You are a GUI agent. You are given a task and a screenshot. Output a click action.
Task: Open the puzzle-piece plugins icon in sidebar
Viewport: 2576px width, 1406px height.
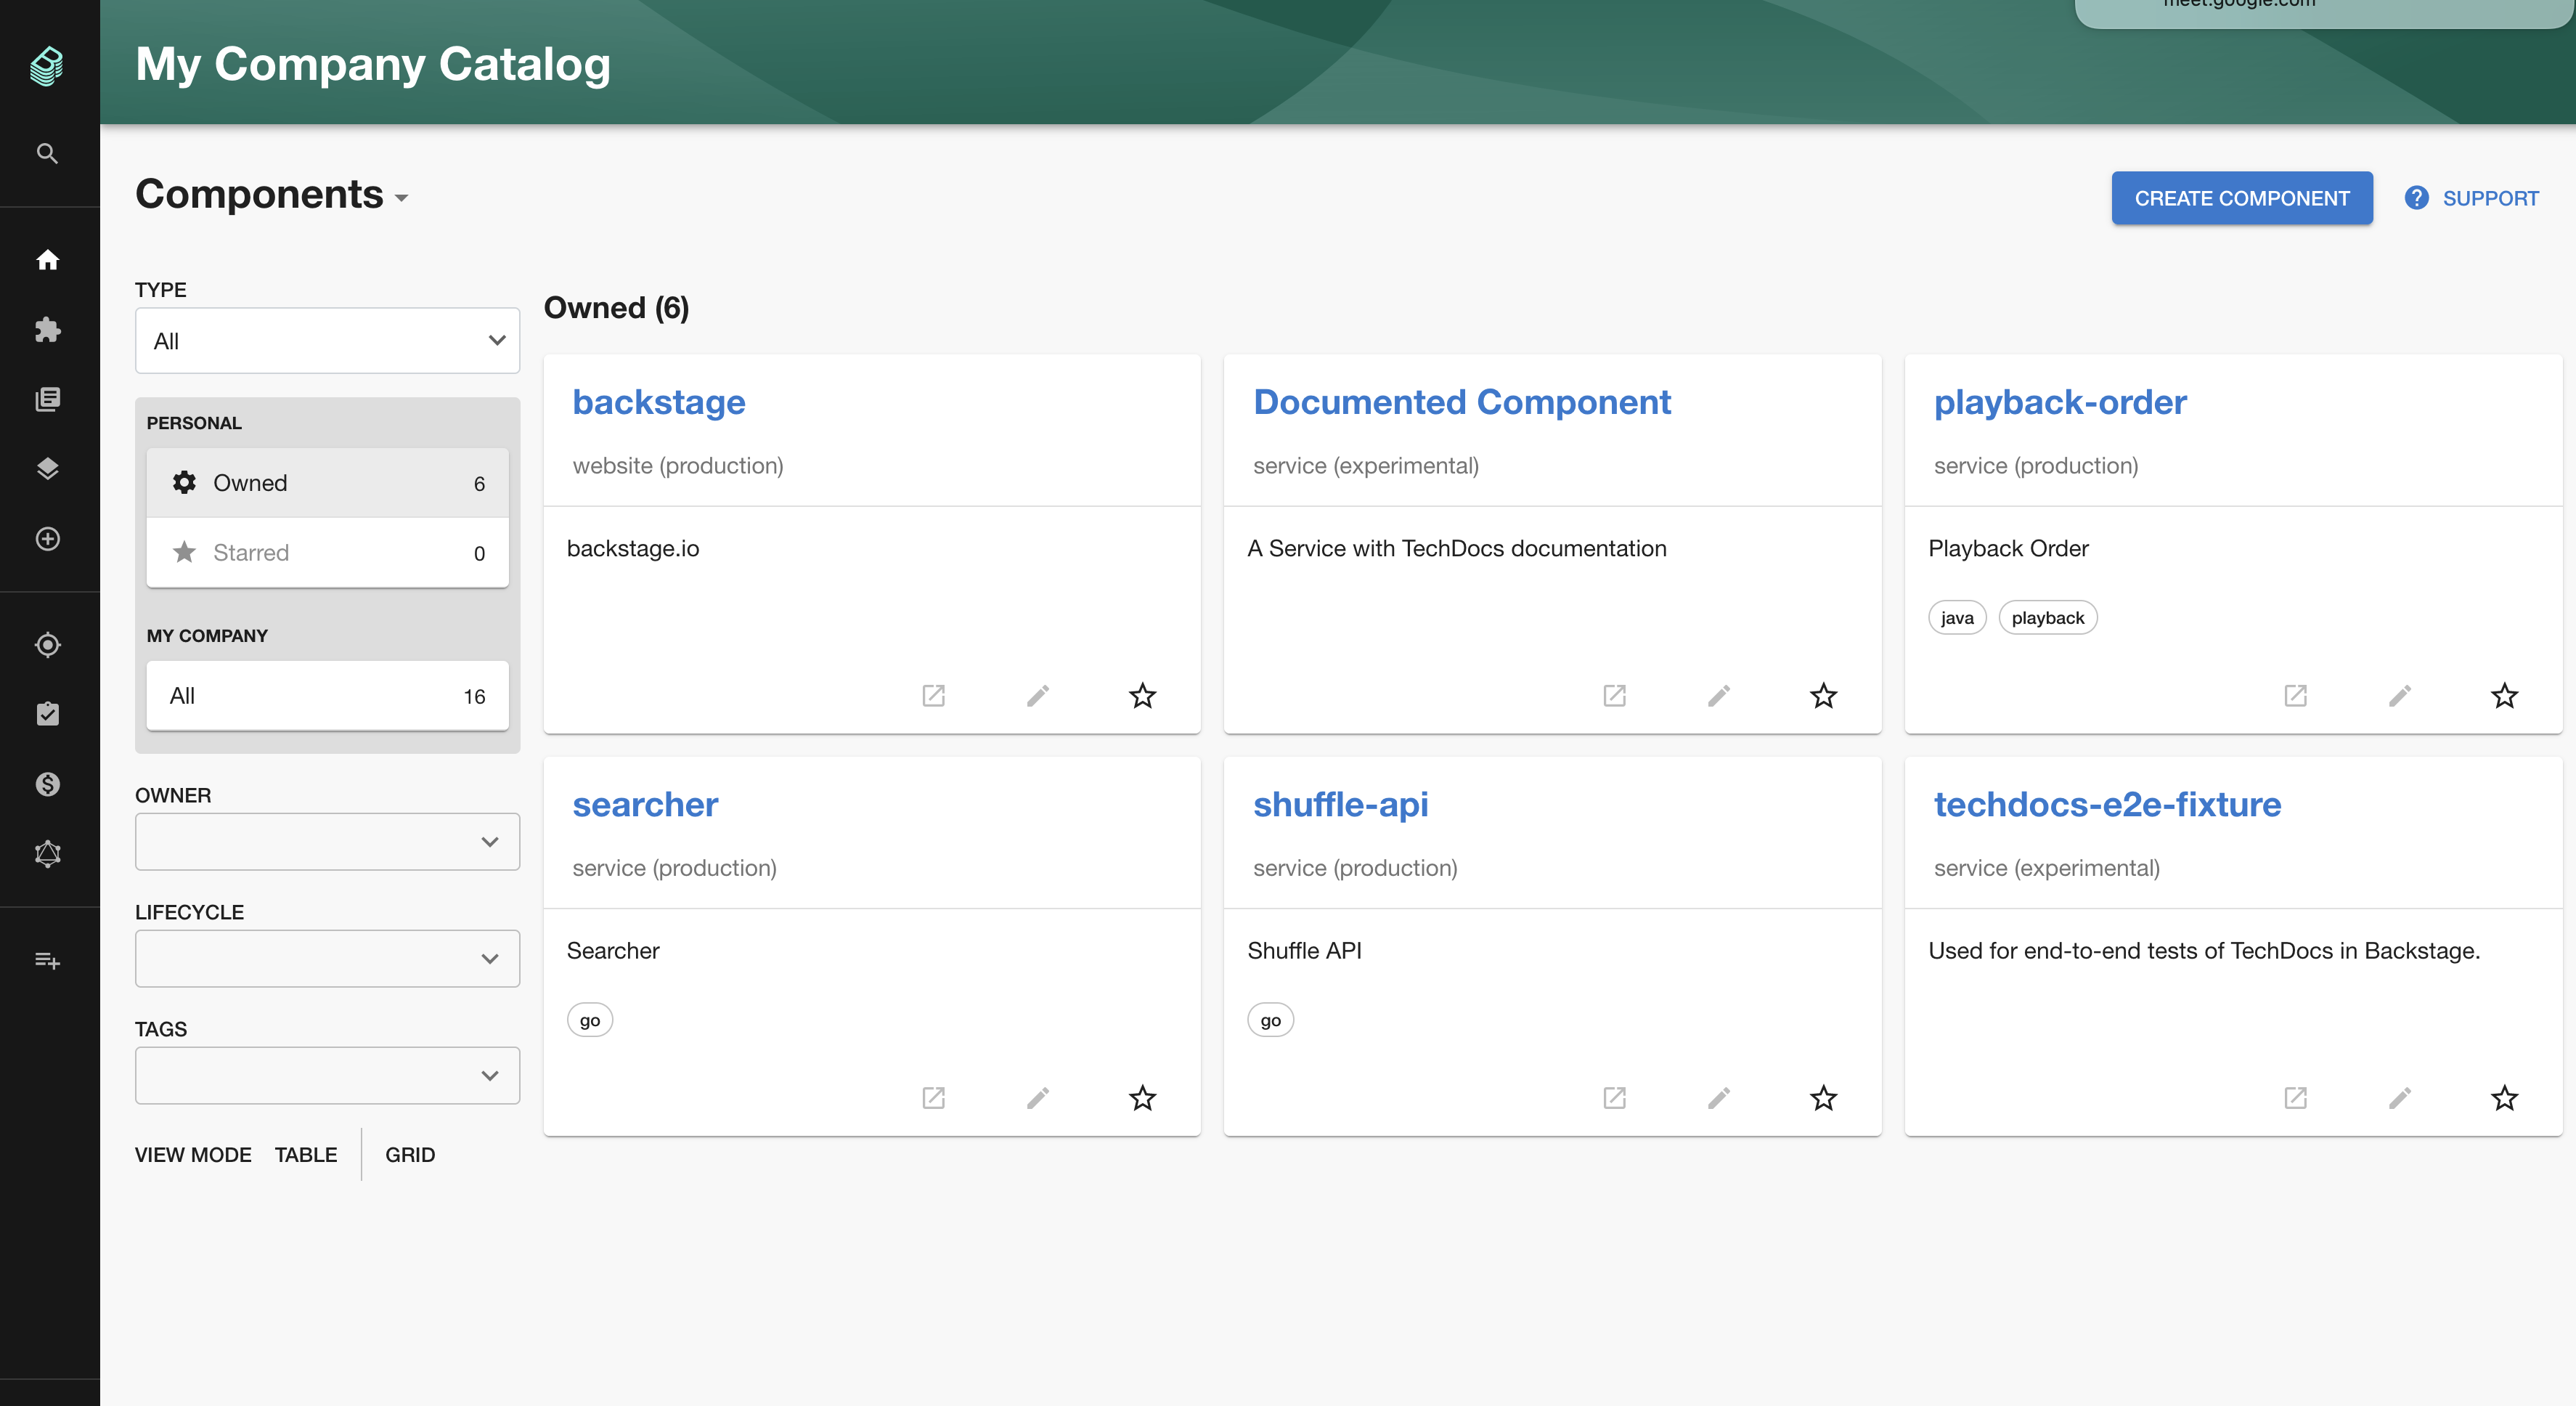pyautogui.click(x=47, y=330)
